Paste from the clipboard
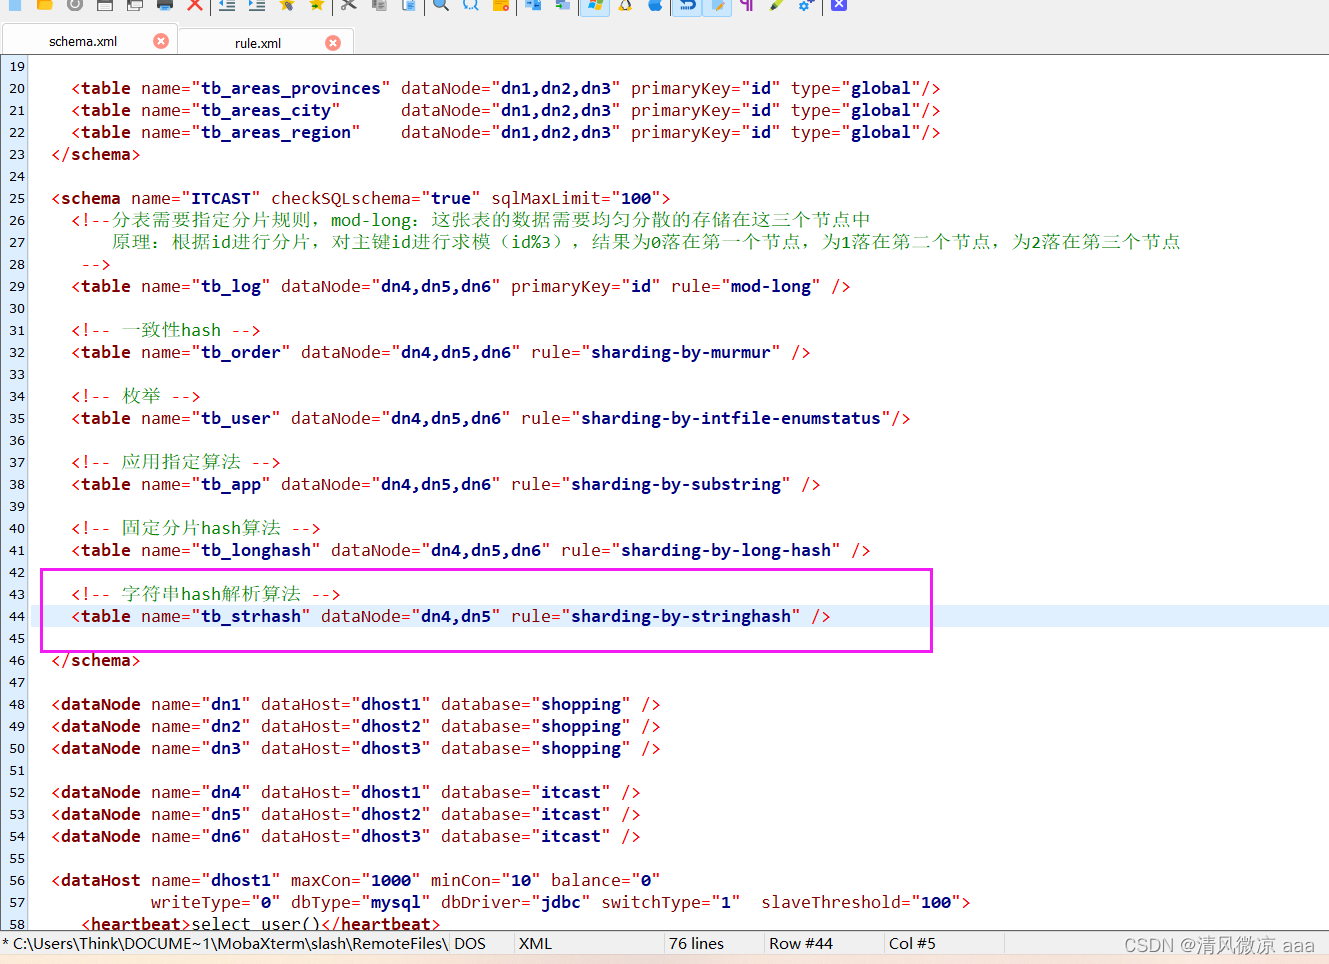Screen dimensions: 1329x964 click(x=409, y=4)
